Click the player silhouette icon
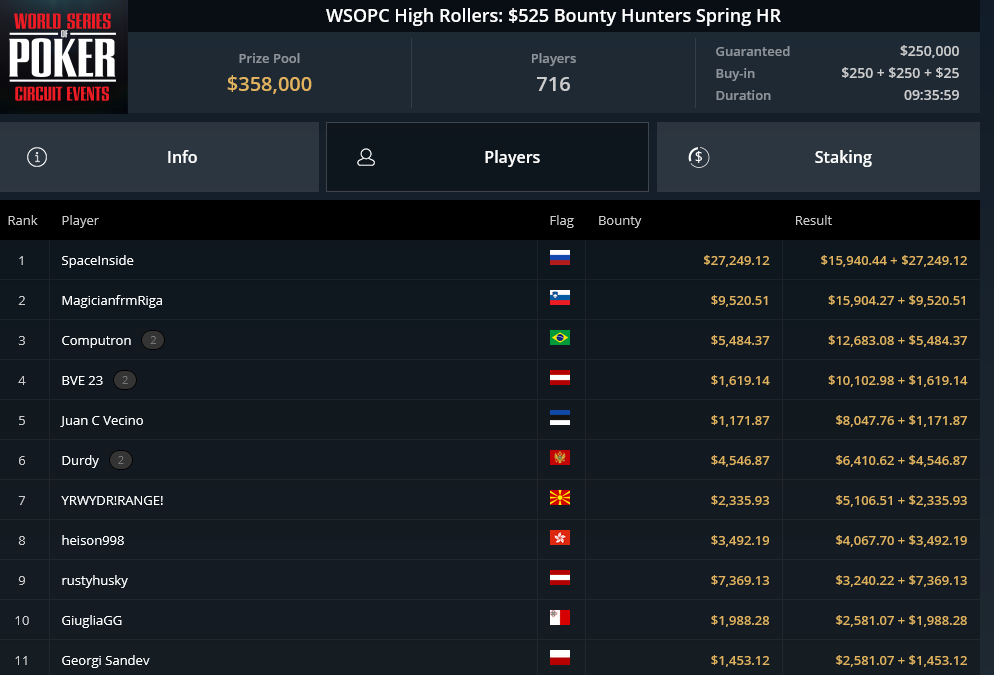 pos(366,157)
